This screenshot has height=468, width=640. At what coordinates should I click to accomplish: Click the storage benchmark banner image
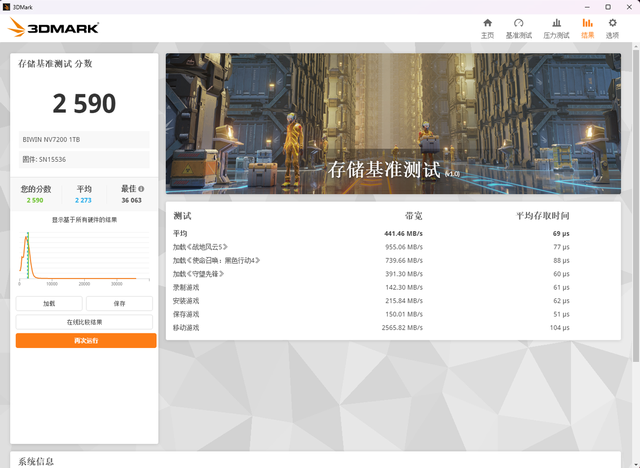tap(393, 123)
